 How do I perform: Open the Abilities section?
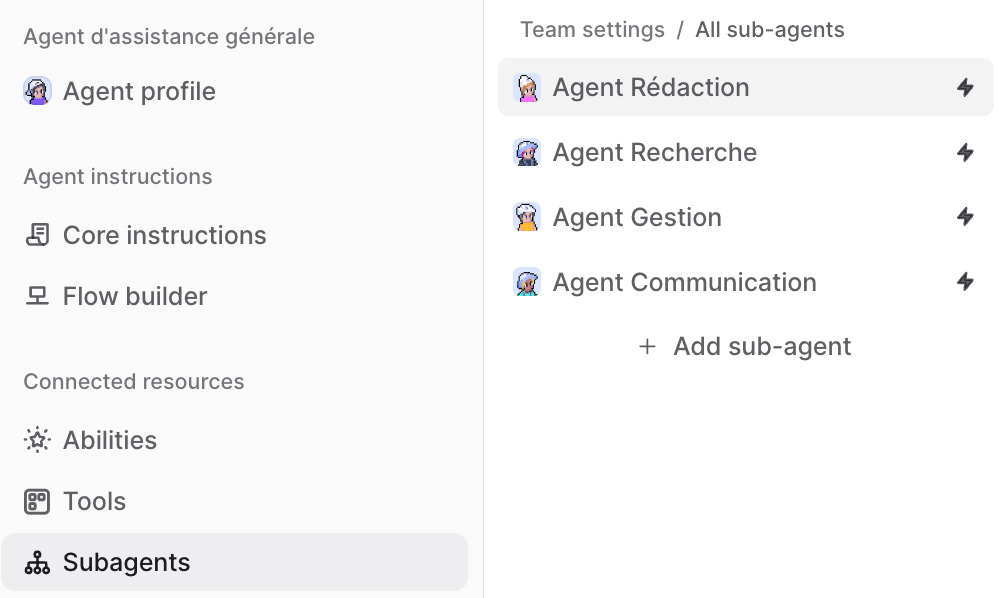[x=234, y=440]
